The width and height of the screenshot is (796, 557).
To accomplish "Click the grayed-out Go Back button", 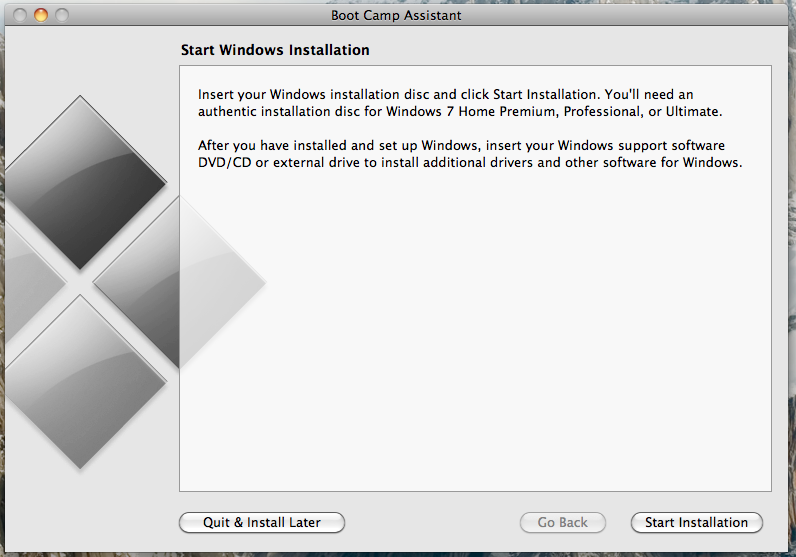I will click(562, 522).
